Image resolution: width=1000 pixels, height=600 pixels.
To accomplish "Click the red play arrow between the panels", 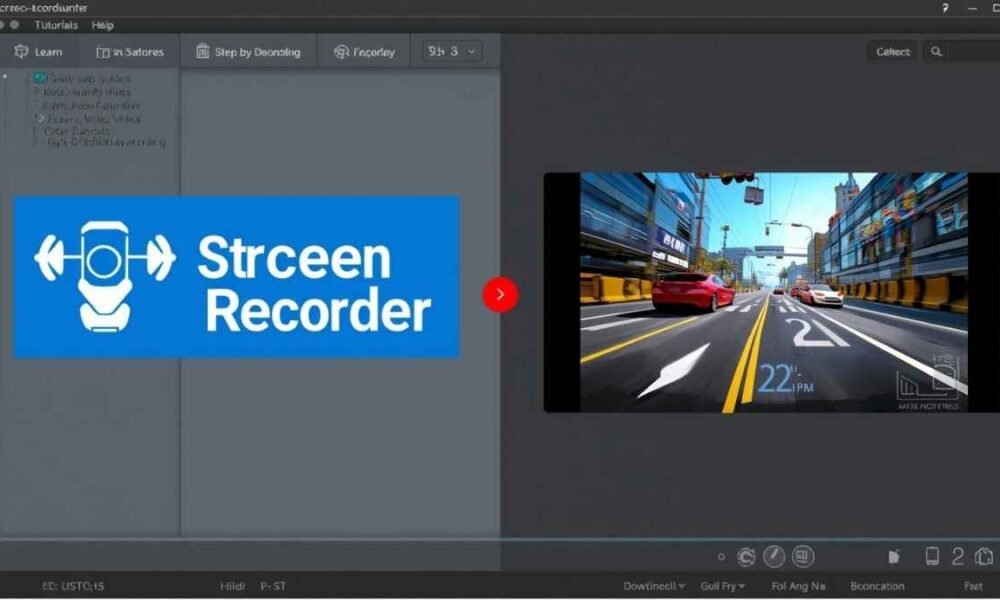I will tap(500, 294).
